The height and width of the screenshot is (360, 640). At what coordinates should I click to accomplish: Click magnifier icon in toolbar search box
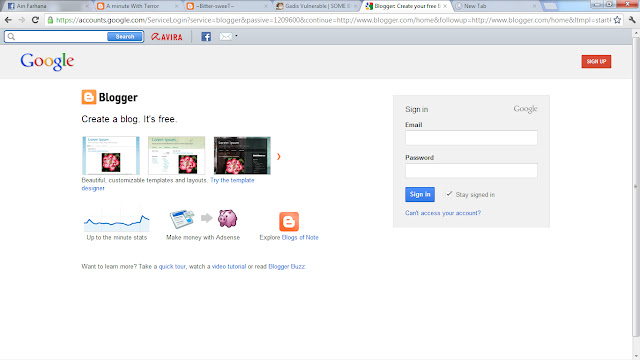(x=11, y=36)
